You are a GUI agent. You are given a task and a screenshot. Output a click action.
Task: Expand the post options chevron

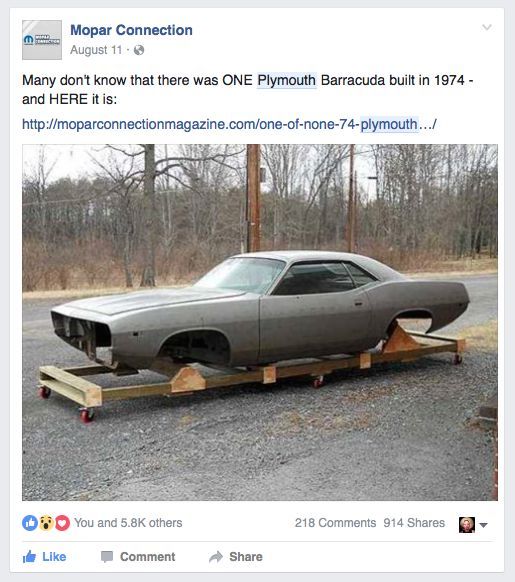point(487,27)
